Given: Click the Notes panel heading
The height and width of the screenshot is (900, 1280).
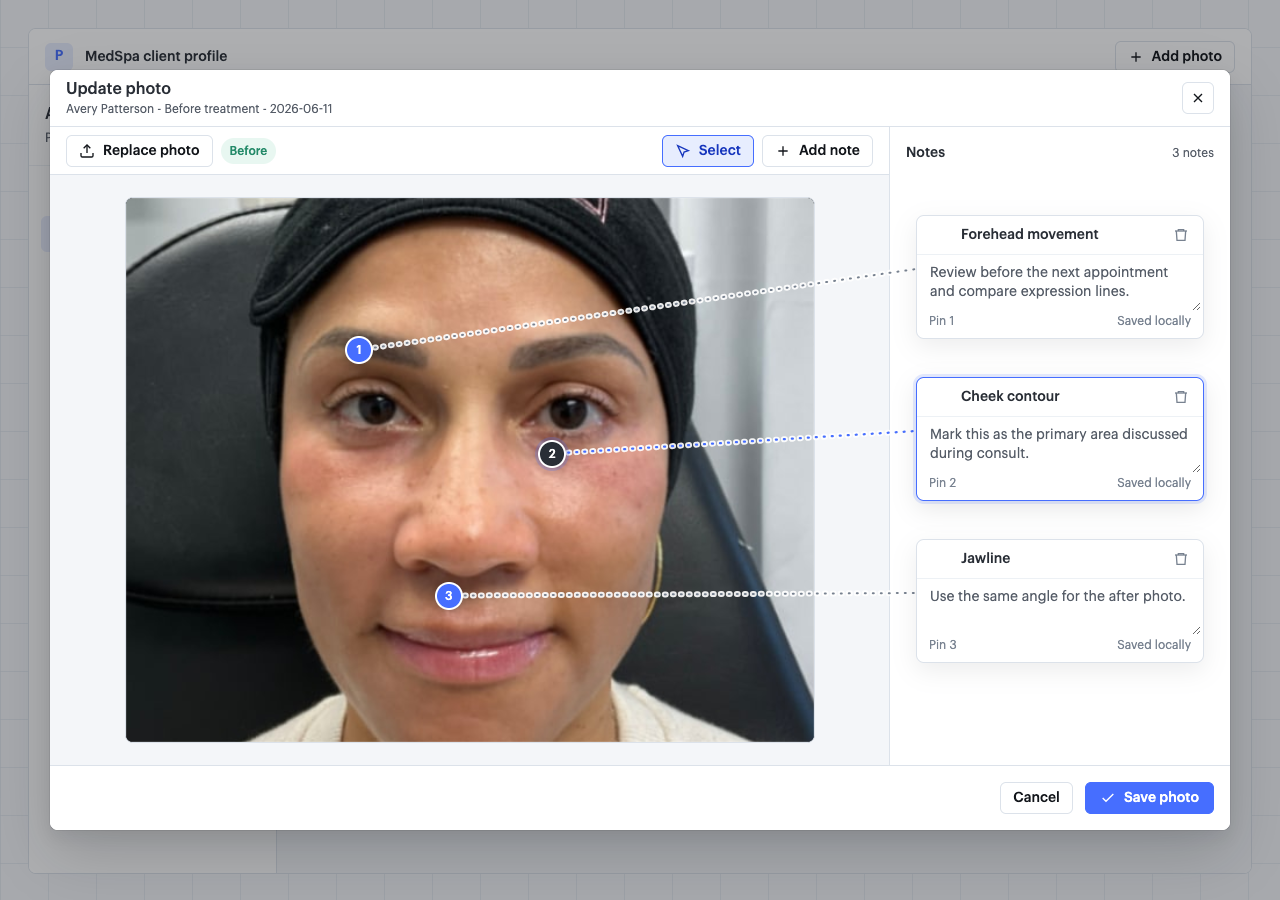Looking at the screenshot, I should tap(926, 153).
